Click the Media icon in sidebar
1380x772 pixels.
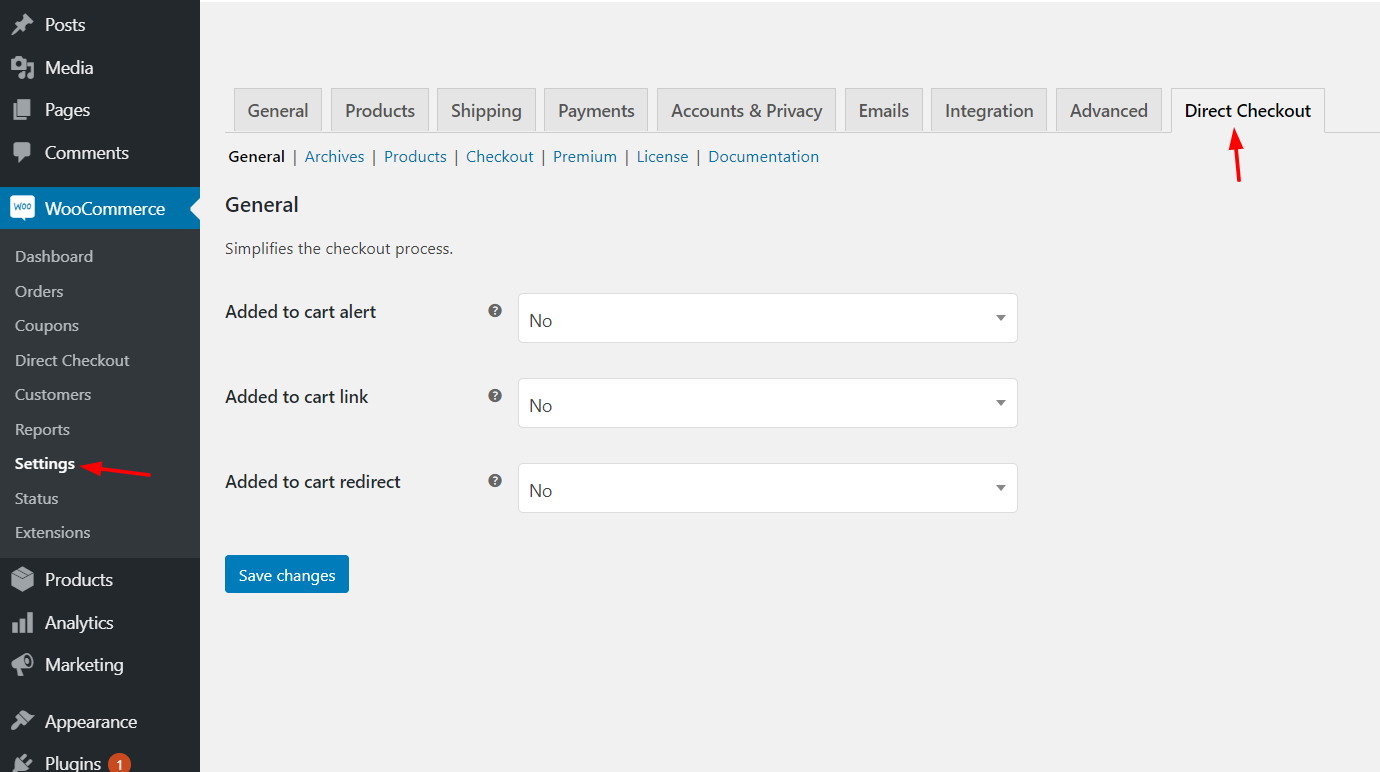click(22, 68)
